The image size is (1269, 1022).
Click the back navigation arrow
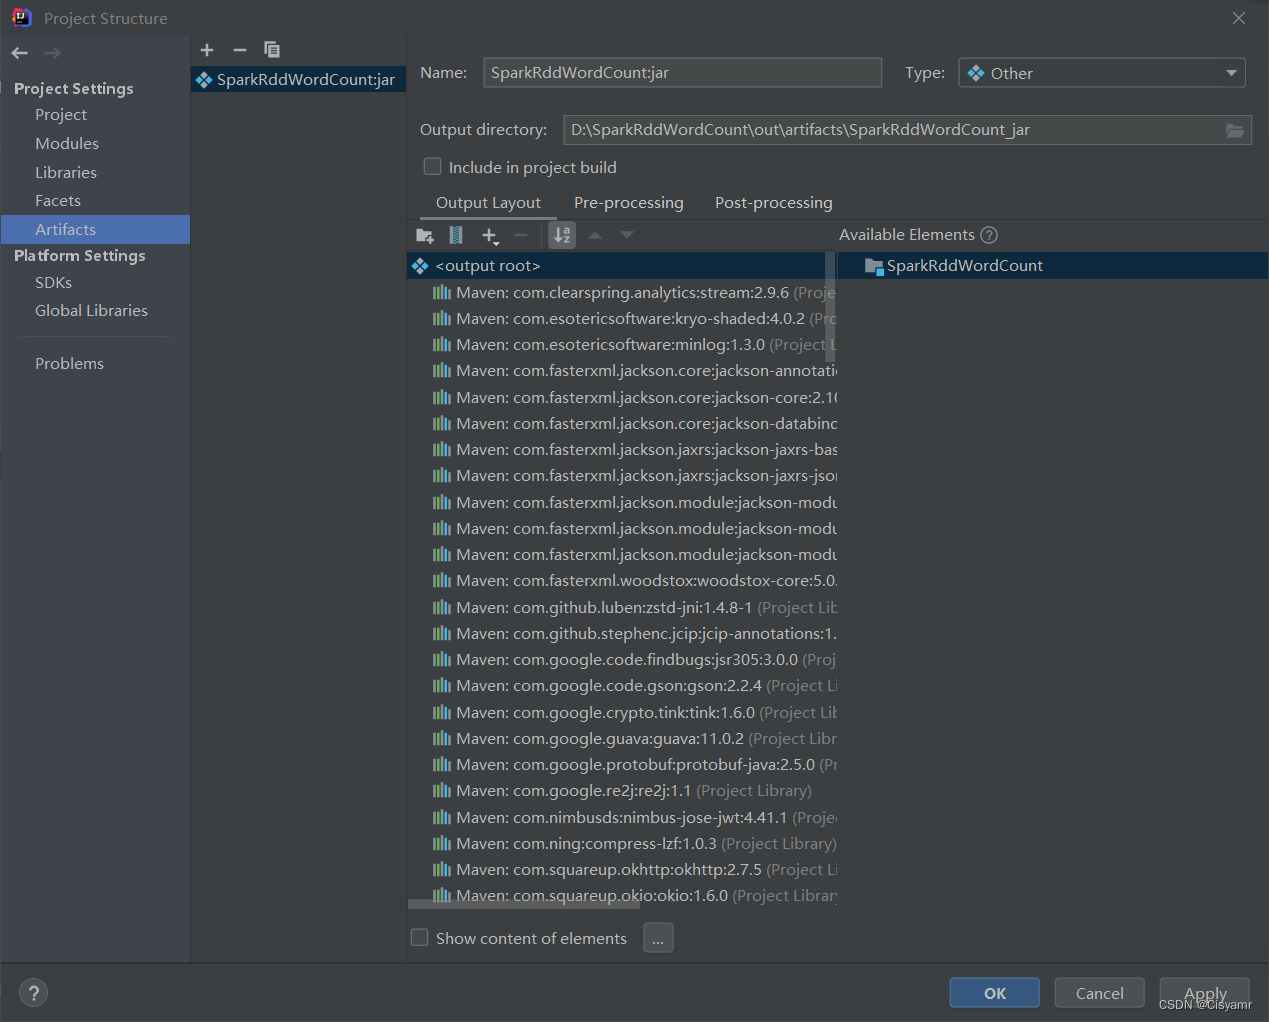(x=20, y=53)
